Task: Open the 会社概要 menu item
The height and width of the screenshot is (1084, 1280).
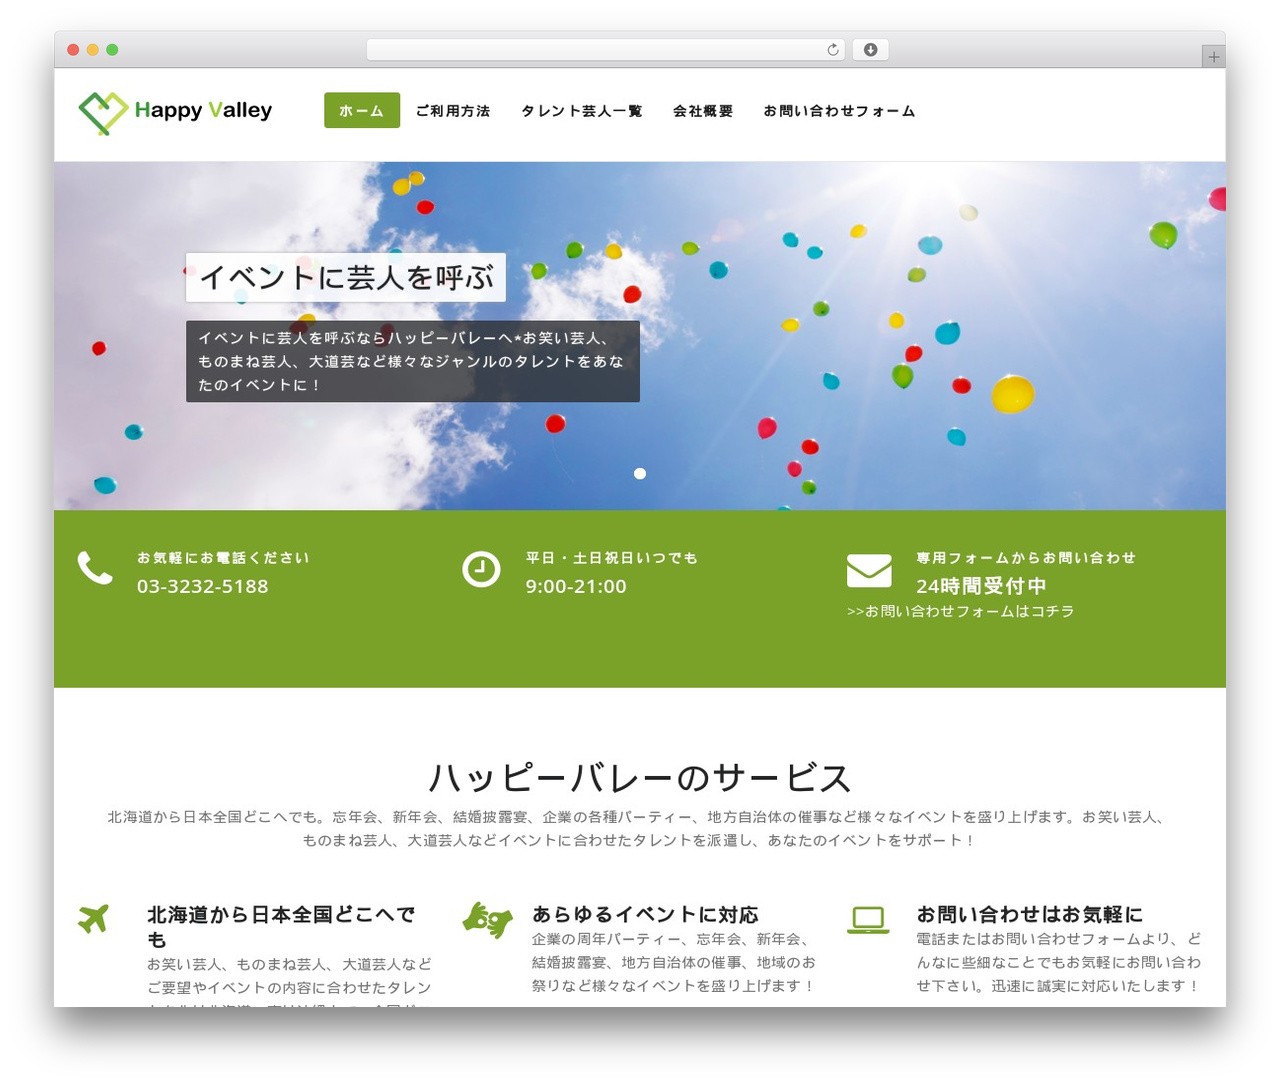Action: 703,111
